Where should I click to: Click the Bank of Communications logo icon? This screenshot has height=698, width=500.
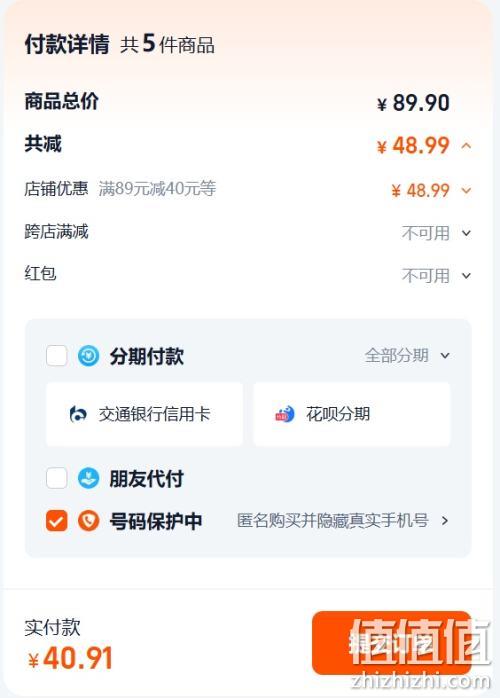(x=77, y=414)
